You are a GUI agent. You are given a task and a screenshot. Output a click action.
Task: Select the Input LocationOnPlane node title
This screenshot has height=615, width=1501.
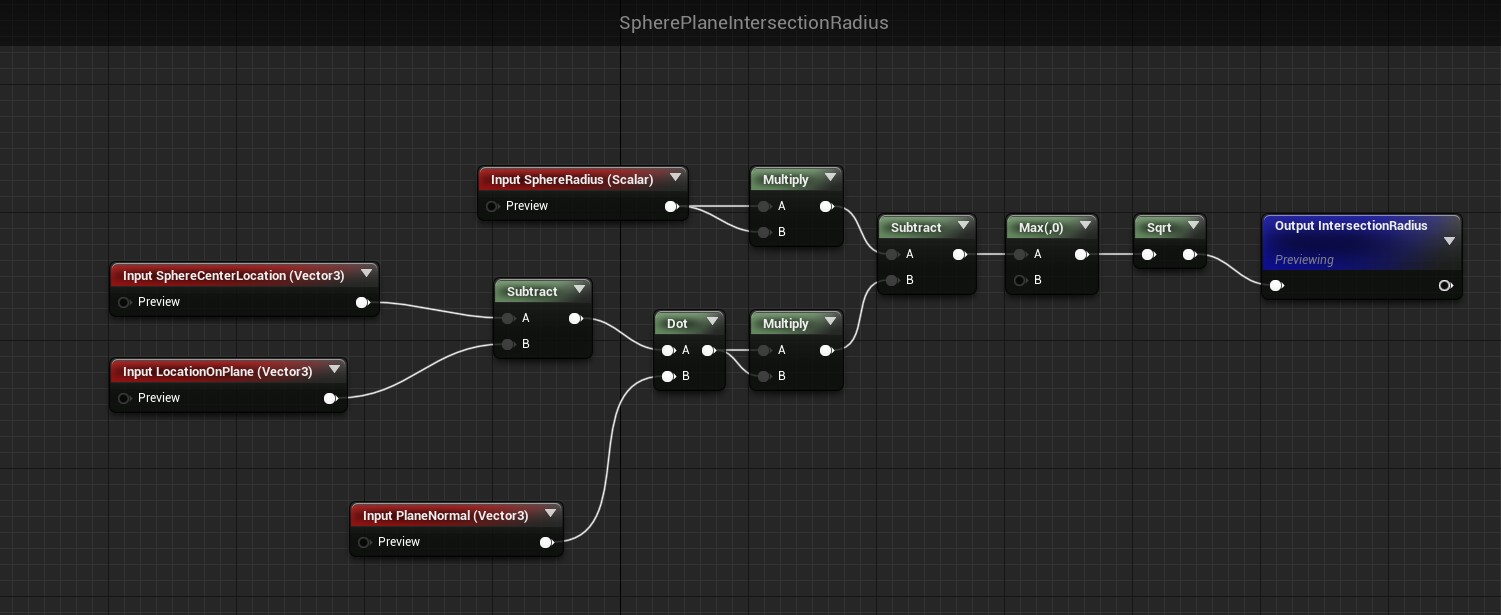point(217,371)
